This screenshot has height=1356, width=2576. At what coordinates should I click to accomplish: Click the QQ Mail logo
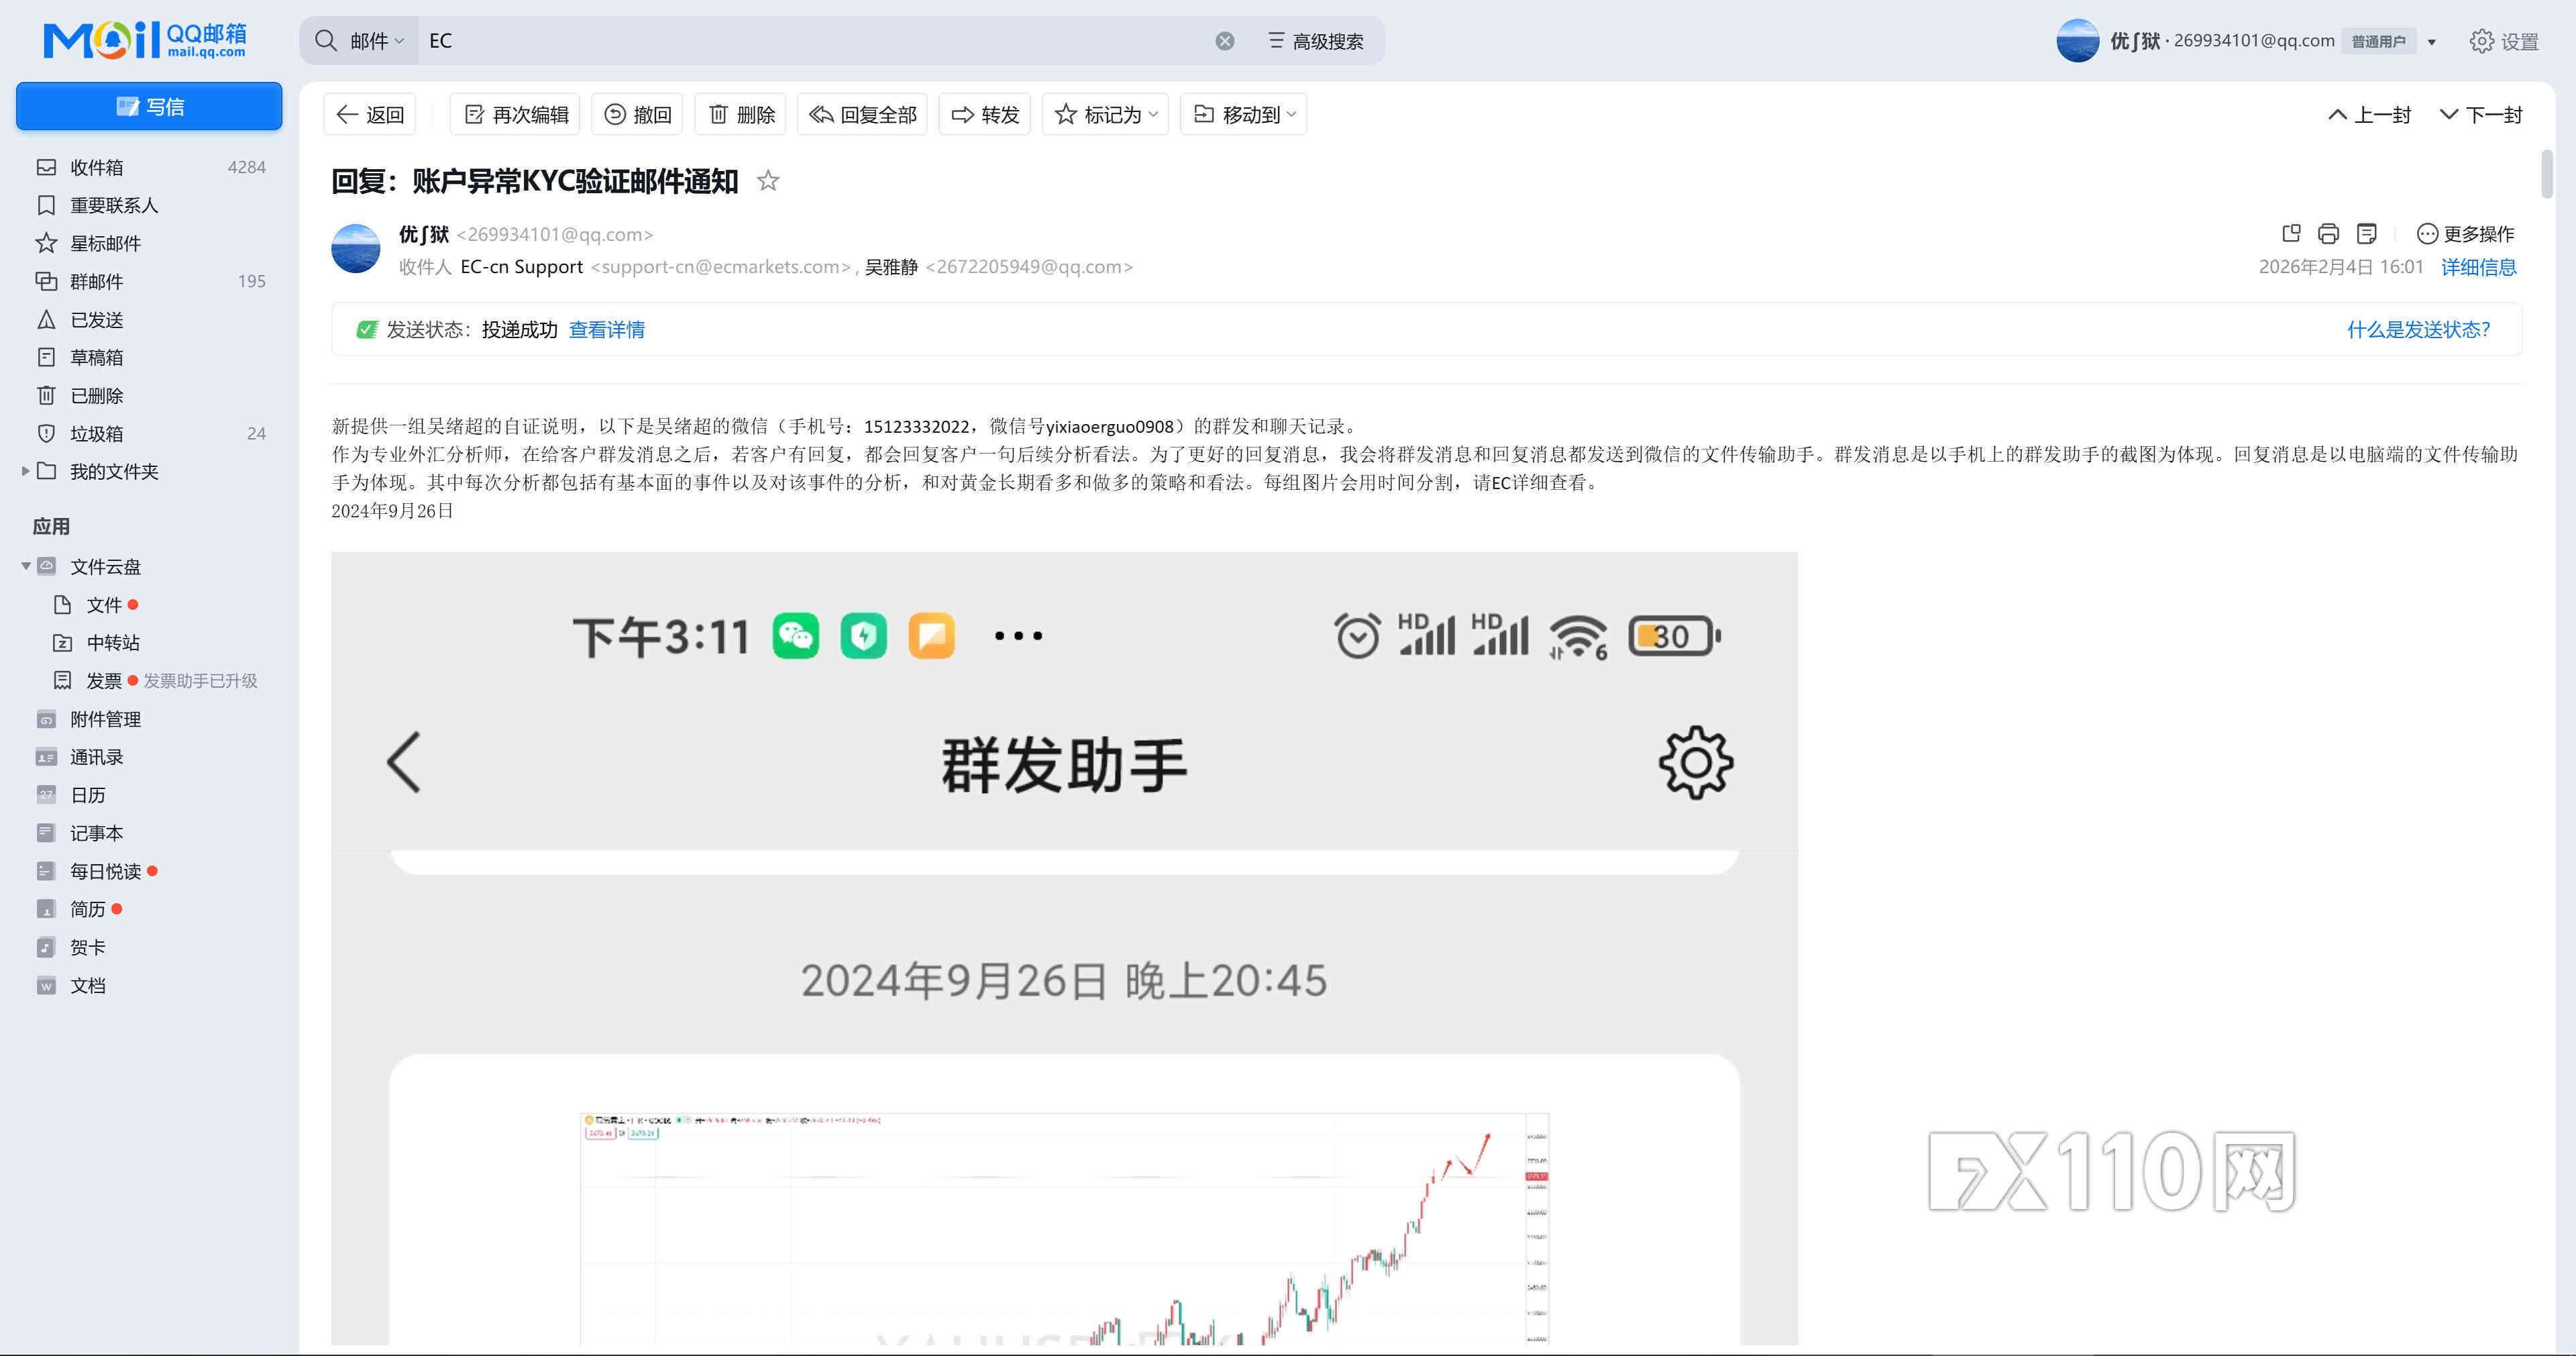coord(145,40)
